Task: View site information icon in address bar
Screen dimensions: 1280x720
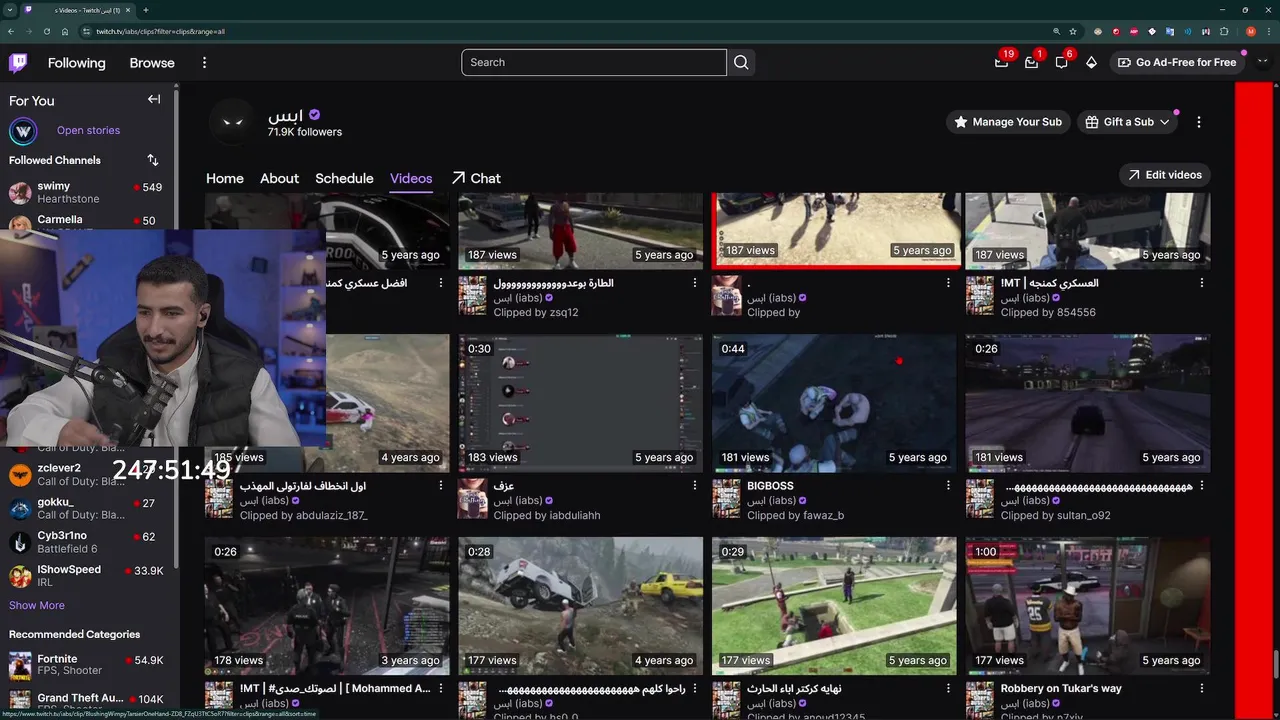Action: pos(87,31)
